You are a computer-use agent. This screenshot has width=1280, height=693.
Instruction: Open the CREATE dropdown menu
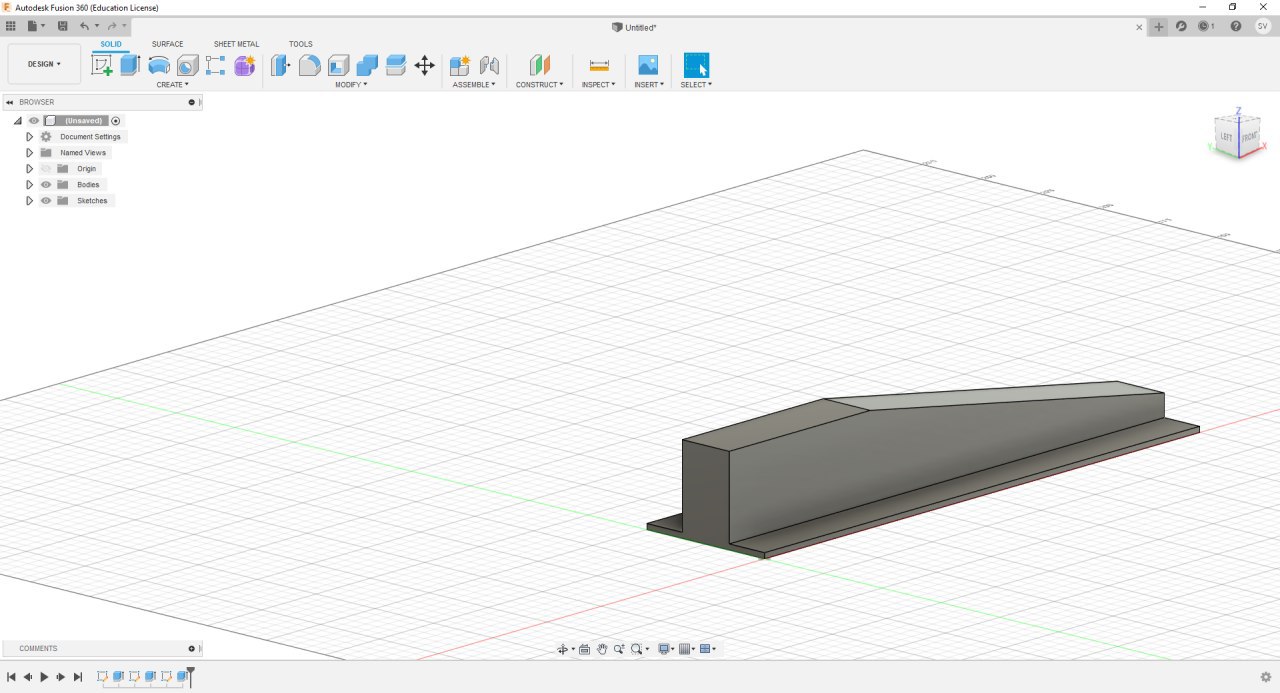172,85
